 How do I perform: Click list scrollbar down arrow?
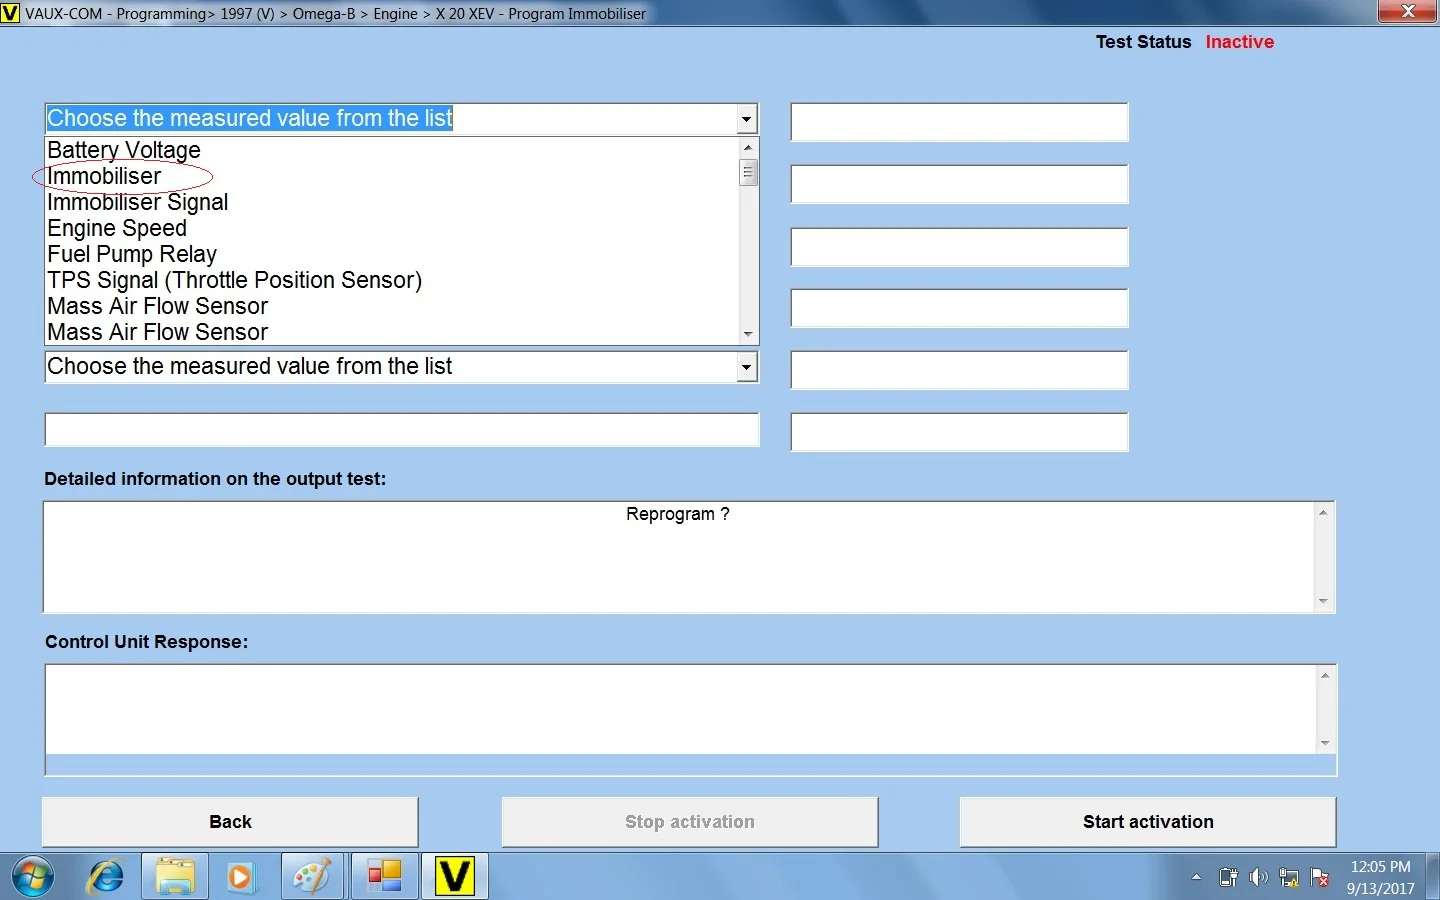tap(748, 334)
